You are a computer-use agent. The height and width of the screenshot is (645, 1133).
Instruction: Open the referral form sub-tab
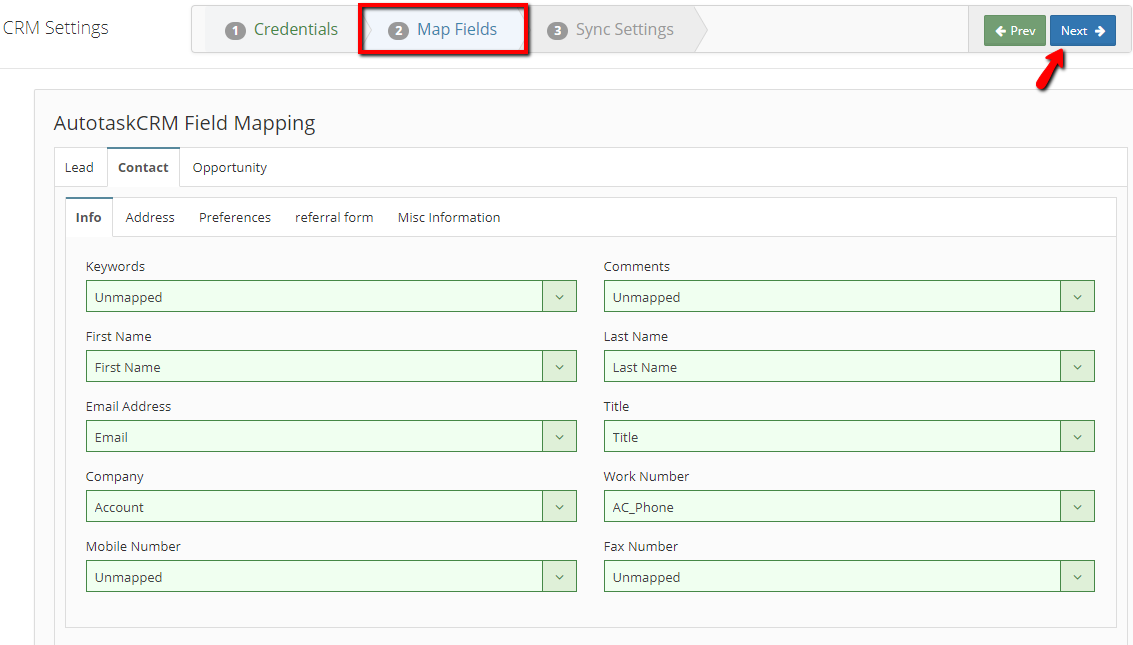[x=334, y=217]
